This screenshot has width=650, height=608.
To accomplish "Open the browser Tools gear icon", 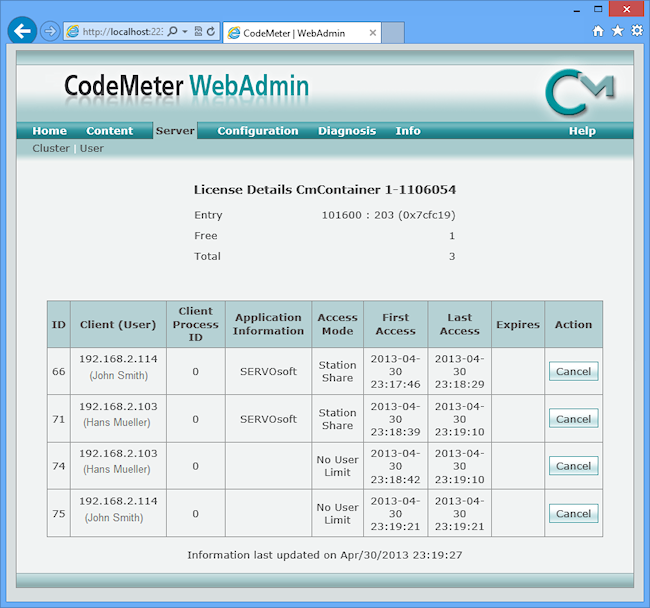I will 636,31.
